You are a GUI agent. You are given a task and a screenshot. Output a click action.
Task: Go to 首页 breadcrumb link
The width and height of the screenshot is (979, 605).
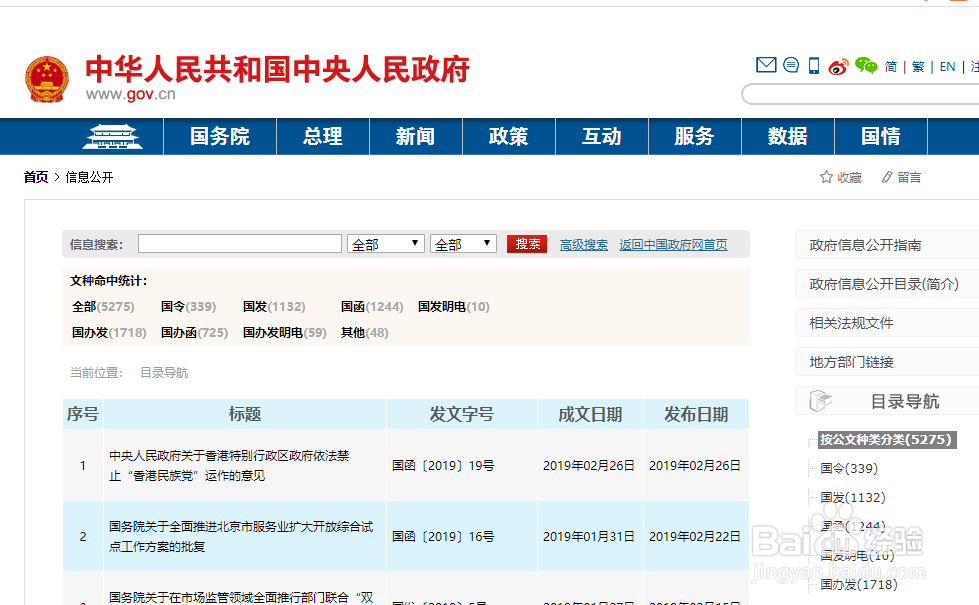[x=36, y=177]
